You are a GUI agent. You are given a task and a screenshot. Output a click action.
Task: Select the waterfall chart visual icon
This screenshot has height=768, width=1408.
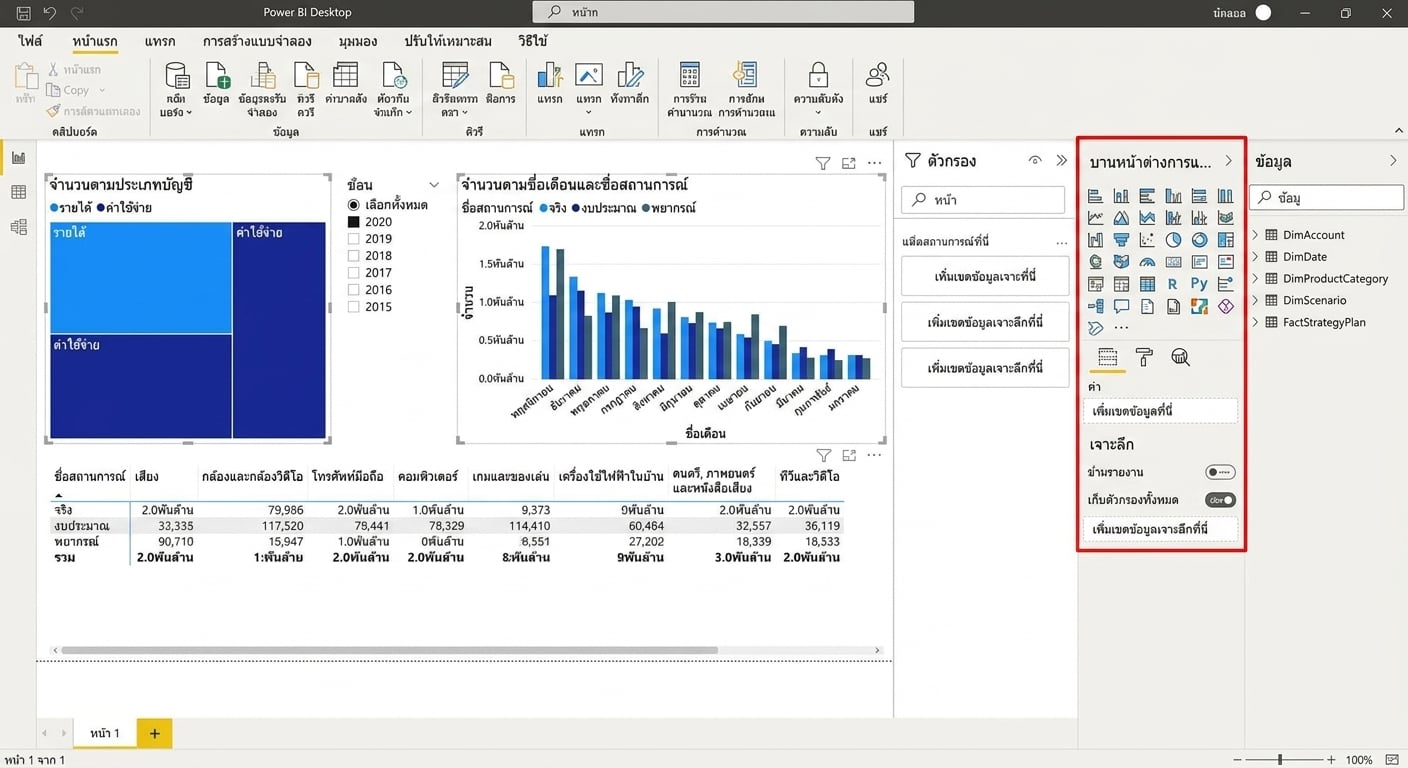tap(1095, 240)
